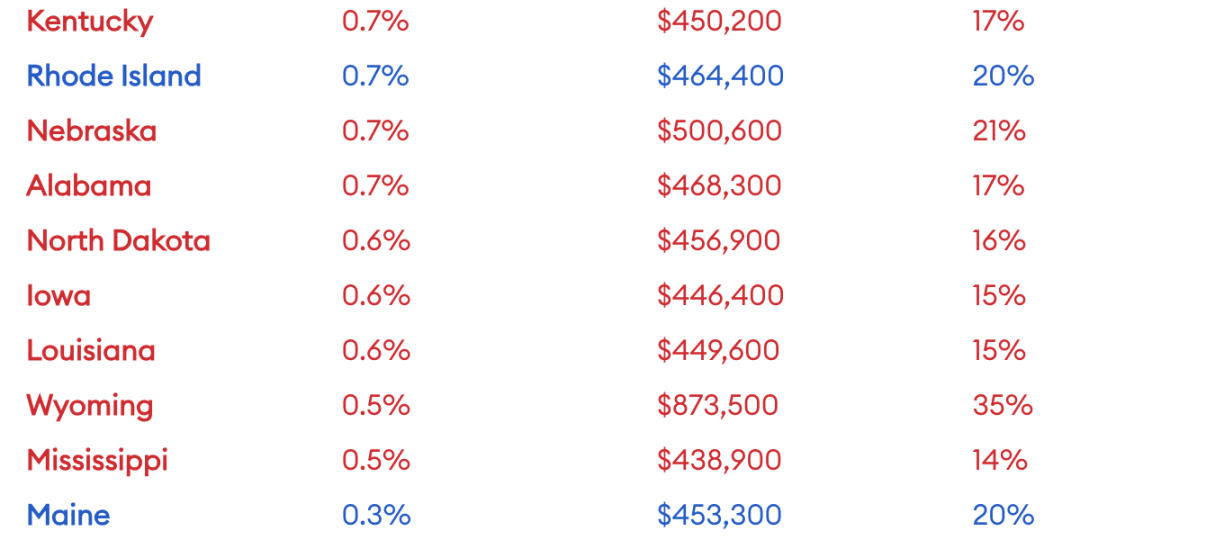Click Nebraska's $500,600 value

pyautogui.click(x=719, y=131)
